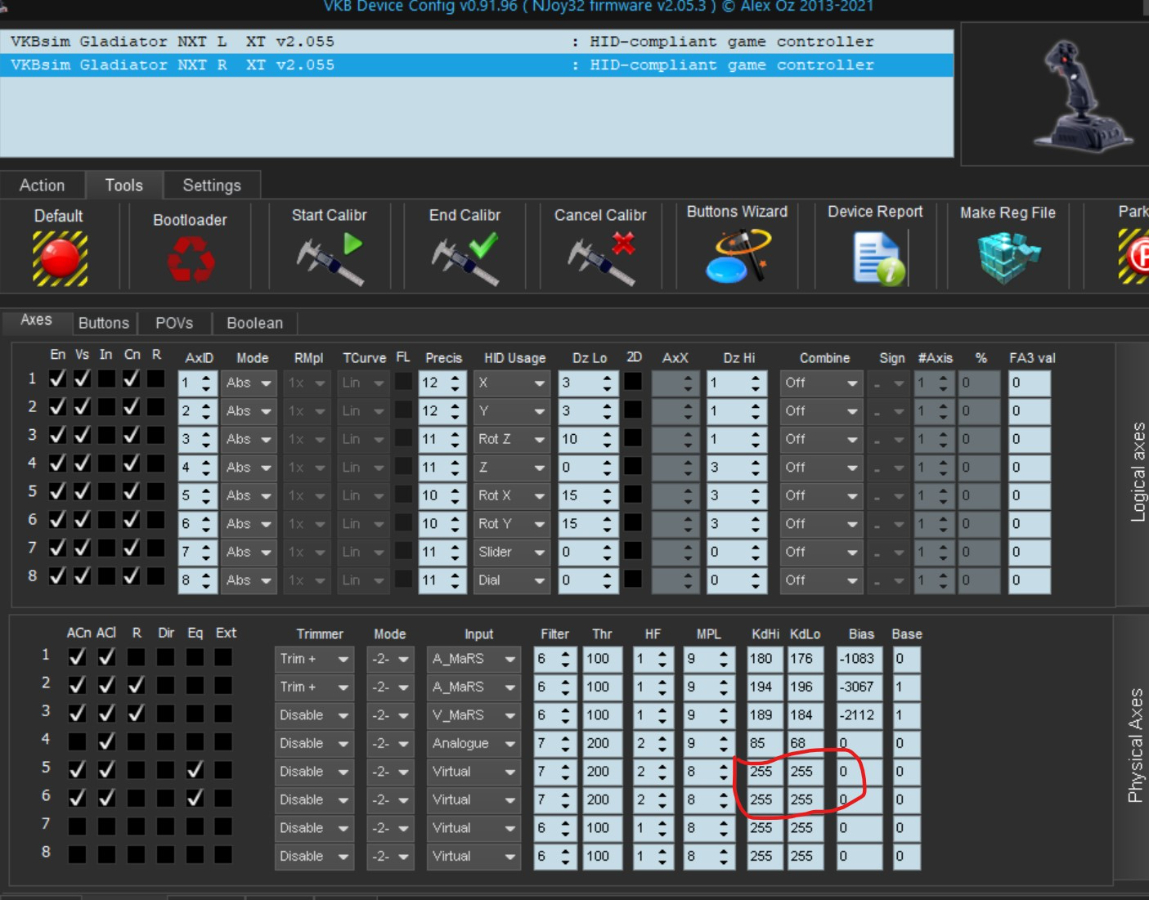Click Base field for physical axis 3
The image size is (1149, 900).
point(906,715)
